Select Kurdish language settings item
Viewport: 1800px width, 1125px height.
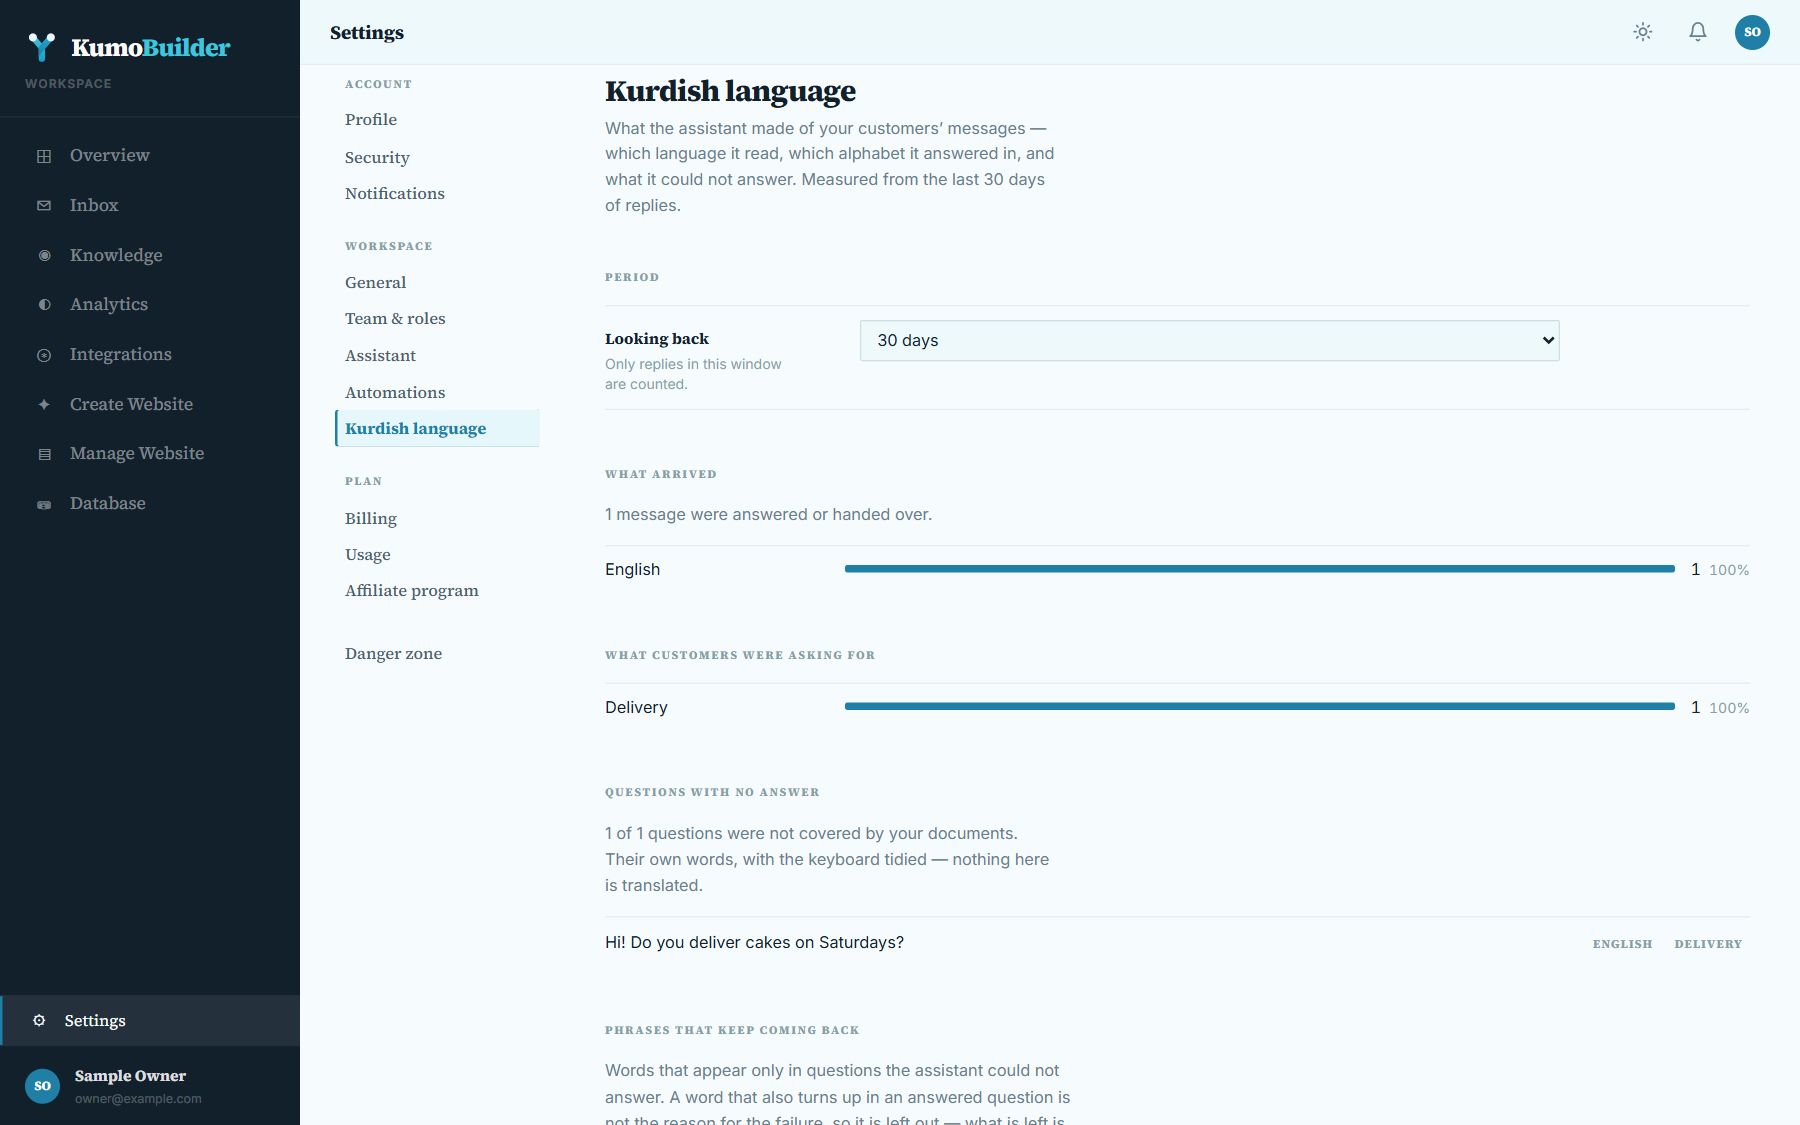tap(437, 429)
